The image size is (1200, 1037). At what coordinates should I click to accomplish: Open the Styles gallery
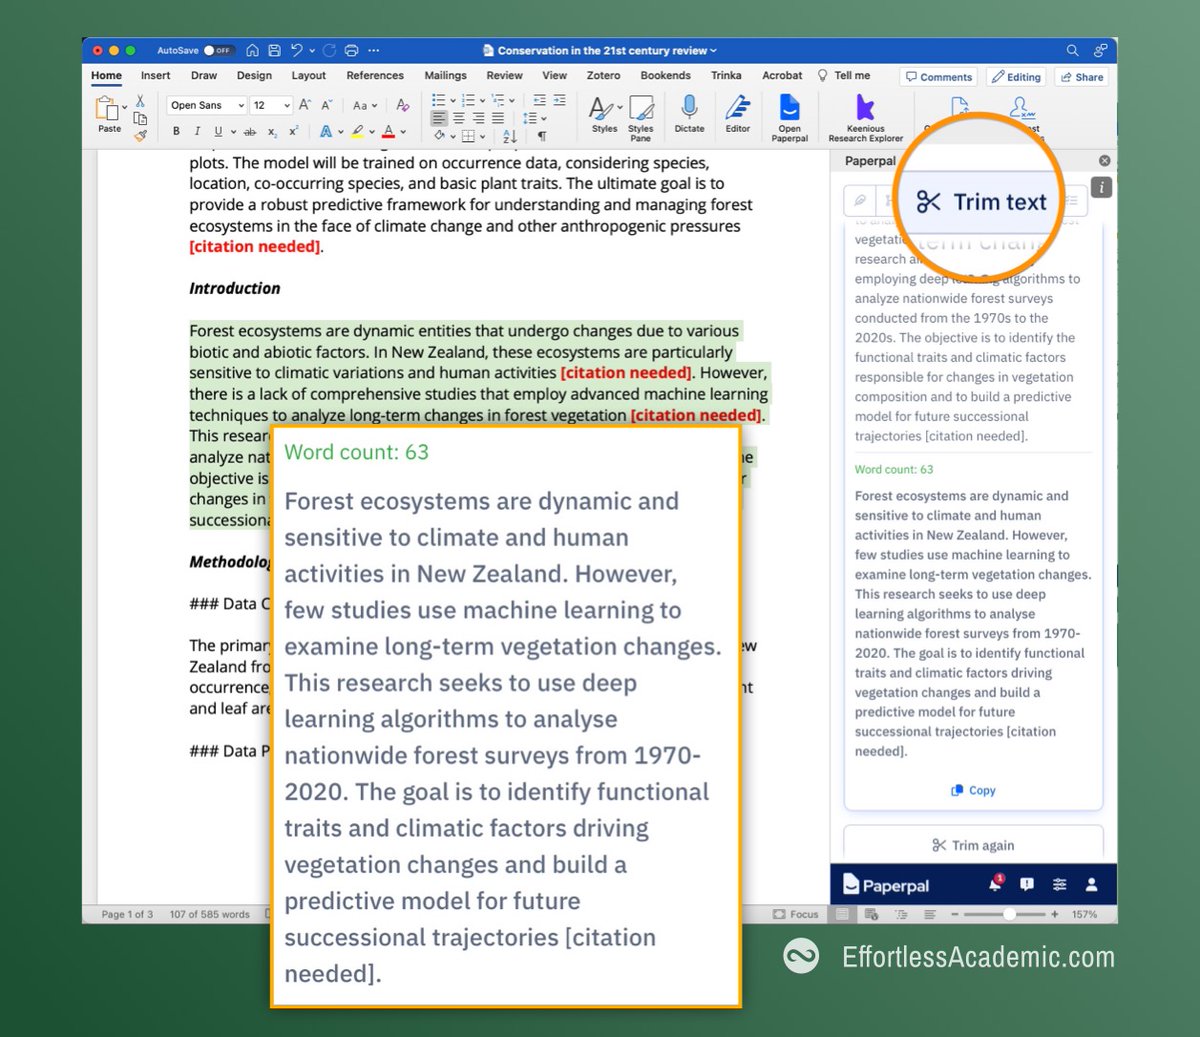click(604, 114)
